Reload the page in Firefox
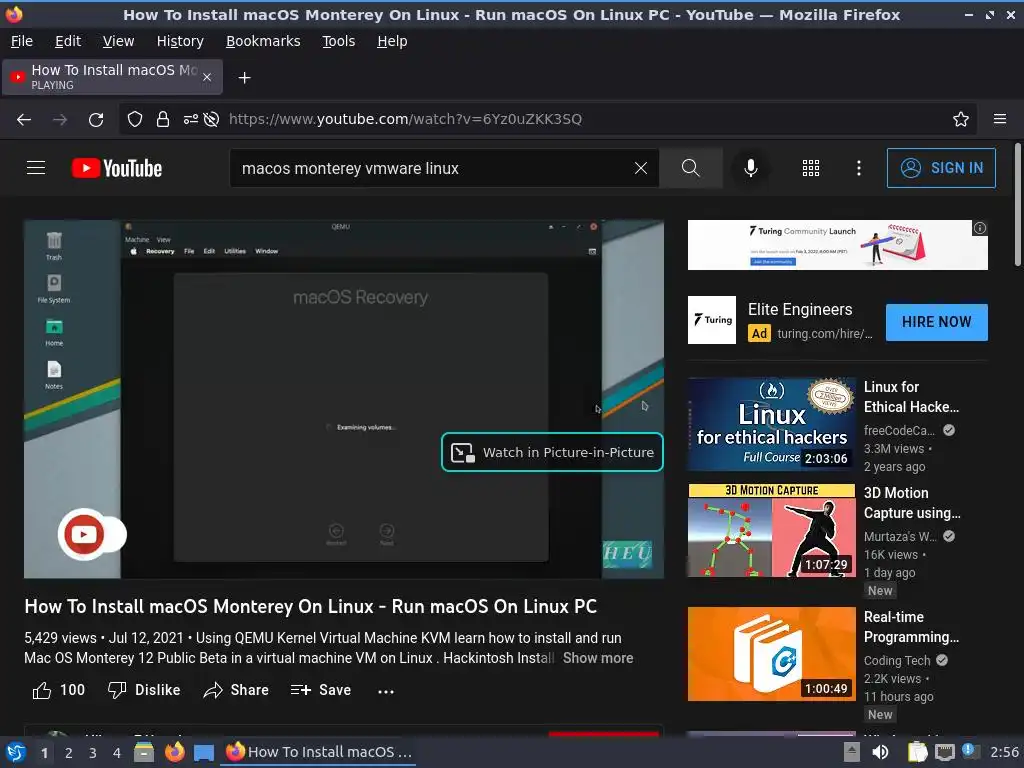 (x=96, y=120)
